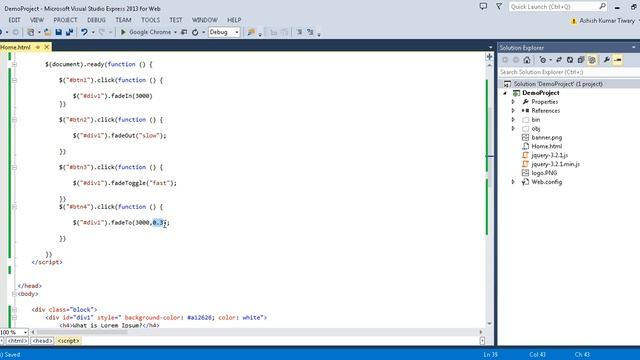Collapse the document.ready function code block

[x=14, y=64]
